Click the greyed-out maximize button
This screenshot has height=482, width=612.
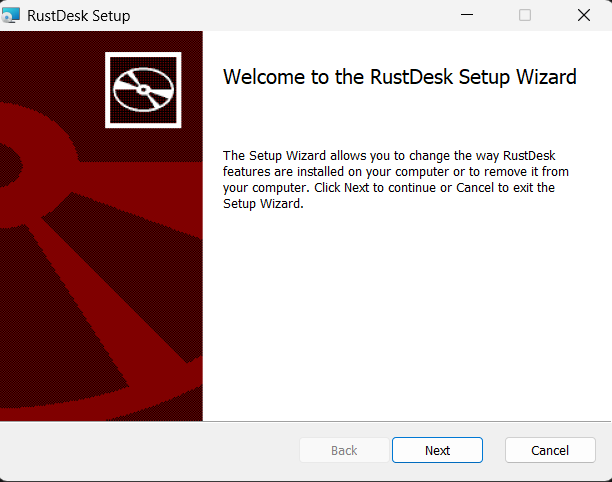pyautogui.click(x=525, y=16)
